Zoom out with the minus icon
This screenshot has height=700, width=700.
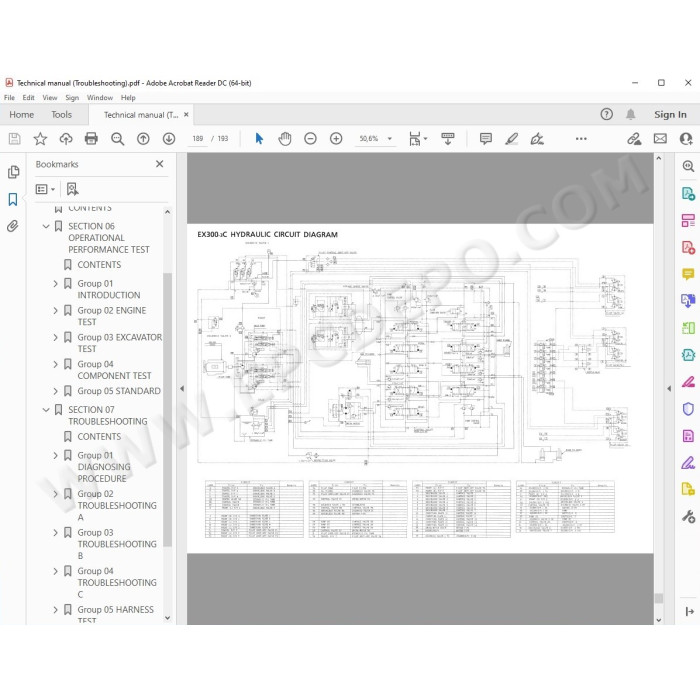point(310,139)
